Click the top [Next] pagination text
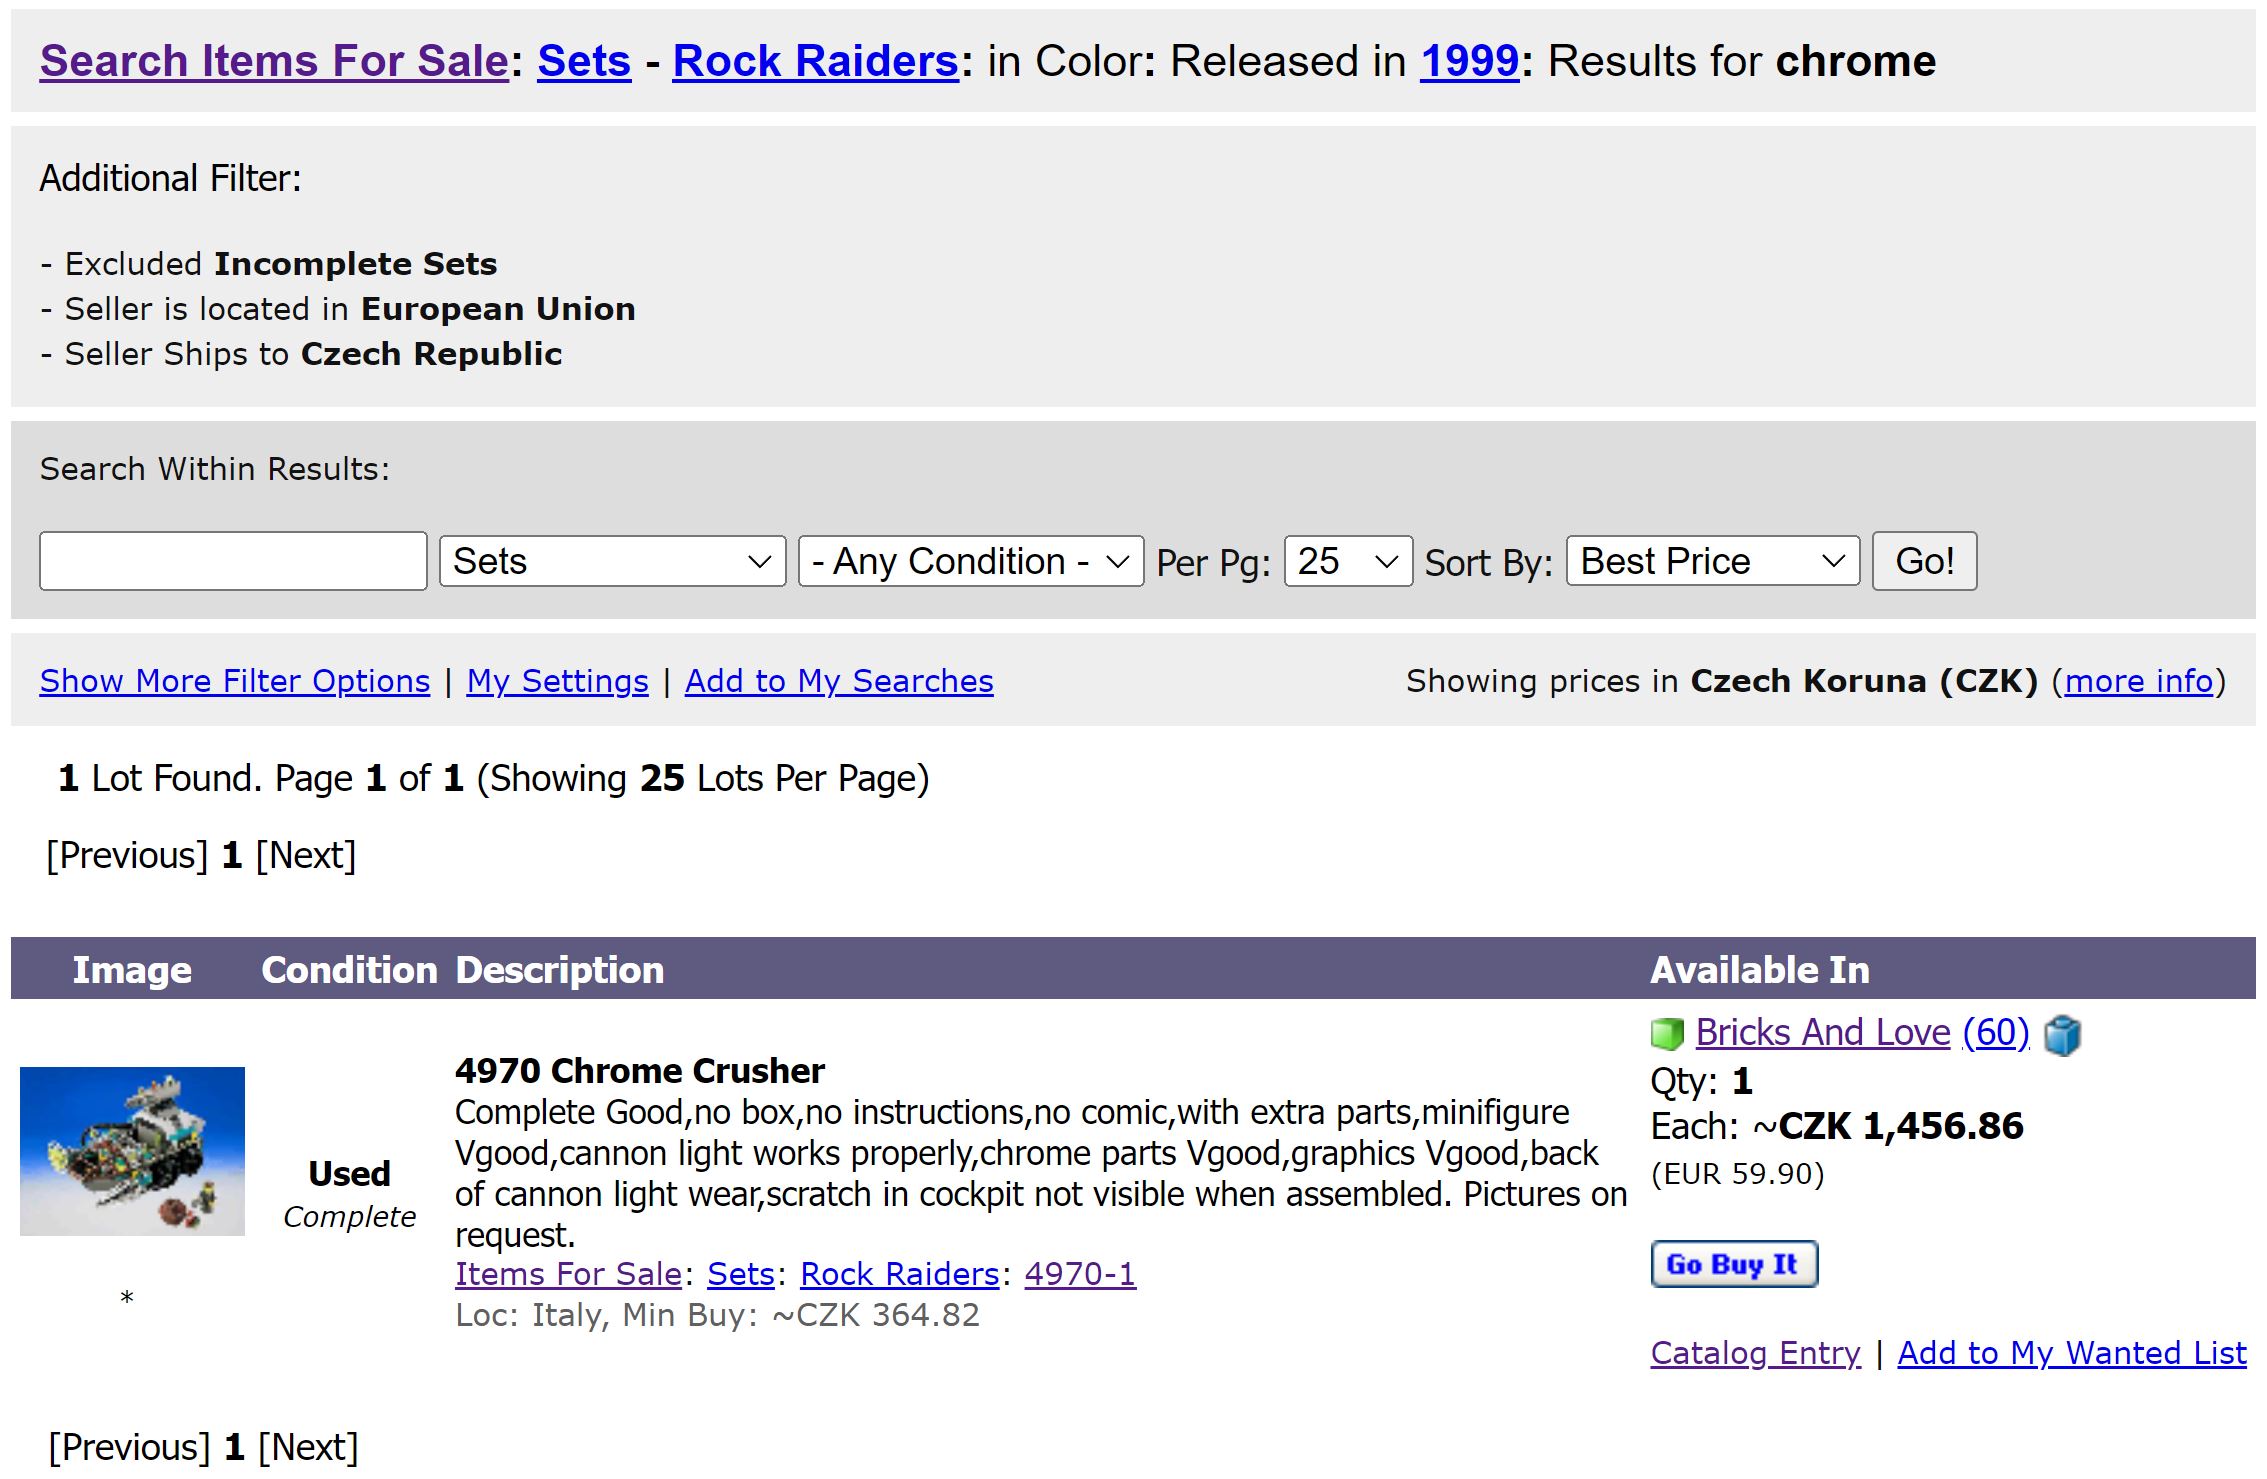The width and height of the screenshot is (2267, 1479). (x=306, y=856)
